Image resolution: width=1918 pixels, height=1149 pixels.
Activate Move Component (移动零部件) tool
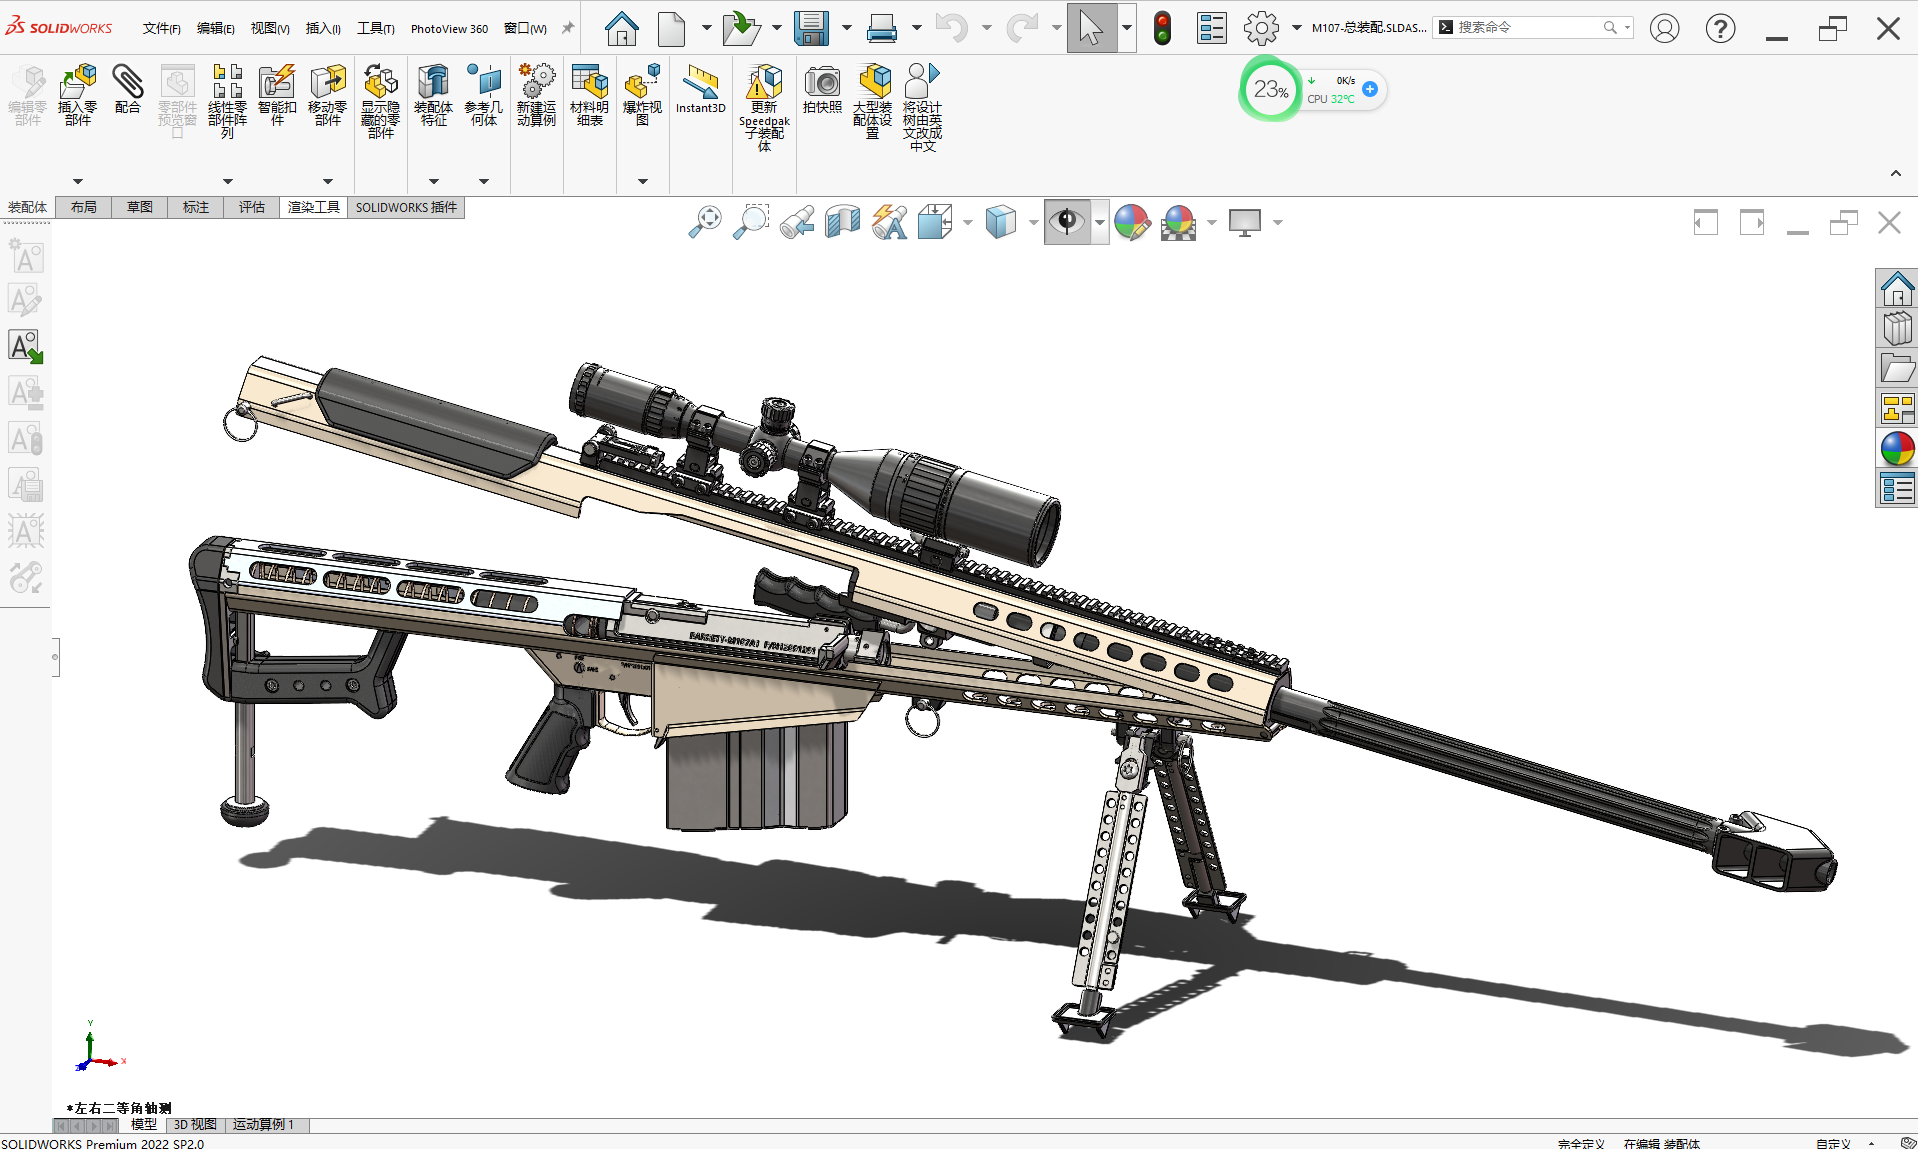[327, 95]
